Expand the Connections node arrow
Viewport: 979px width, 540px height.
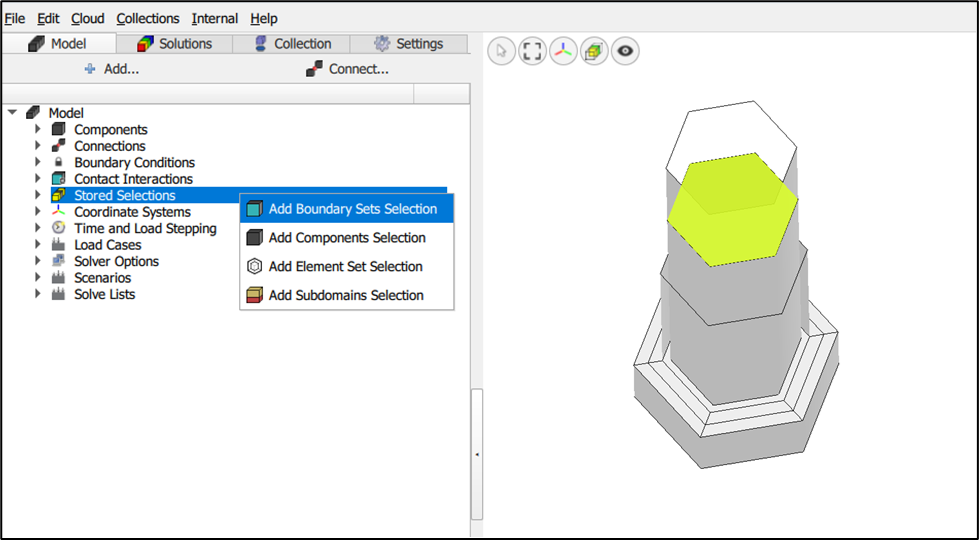point(37,145)
